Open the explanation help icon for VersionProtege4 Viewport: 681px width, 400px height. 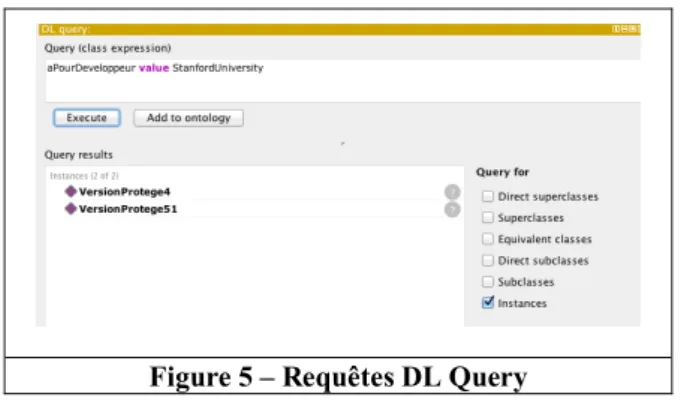(452, 192)
